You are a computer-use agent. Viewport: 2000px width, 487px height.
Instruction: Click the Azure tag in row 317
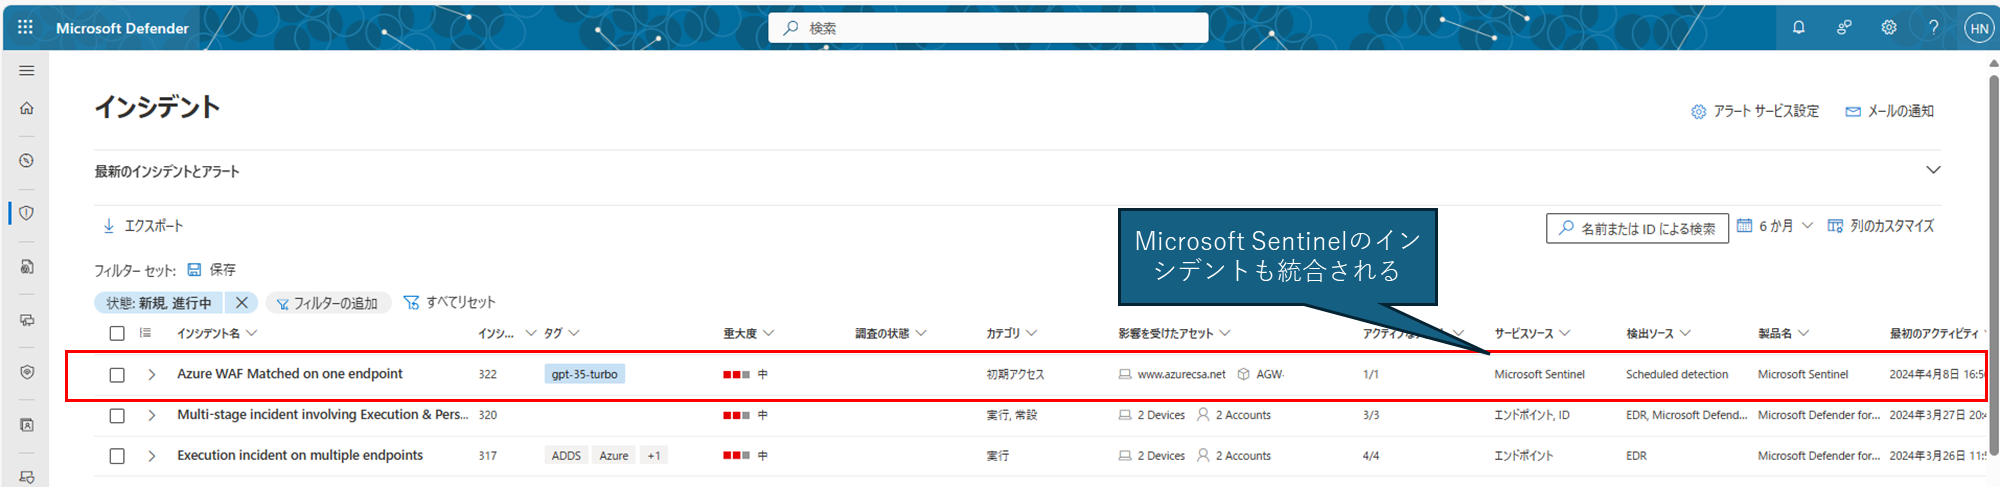tap(614, 456)
